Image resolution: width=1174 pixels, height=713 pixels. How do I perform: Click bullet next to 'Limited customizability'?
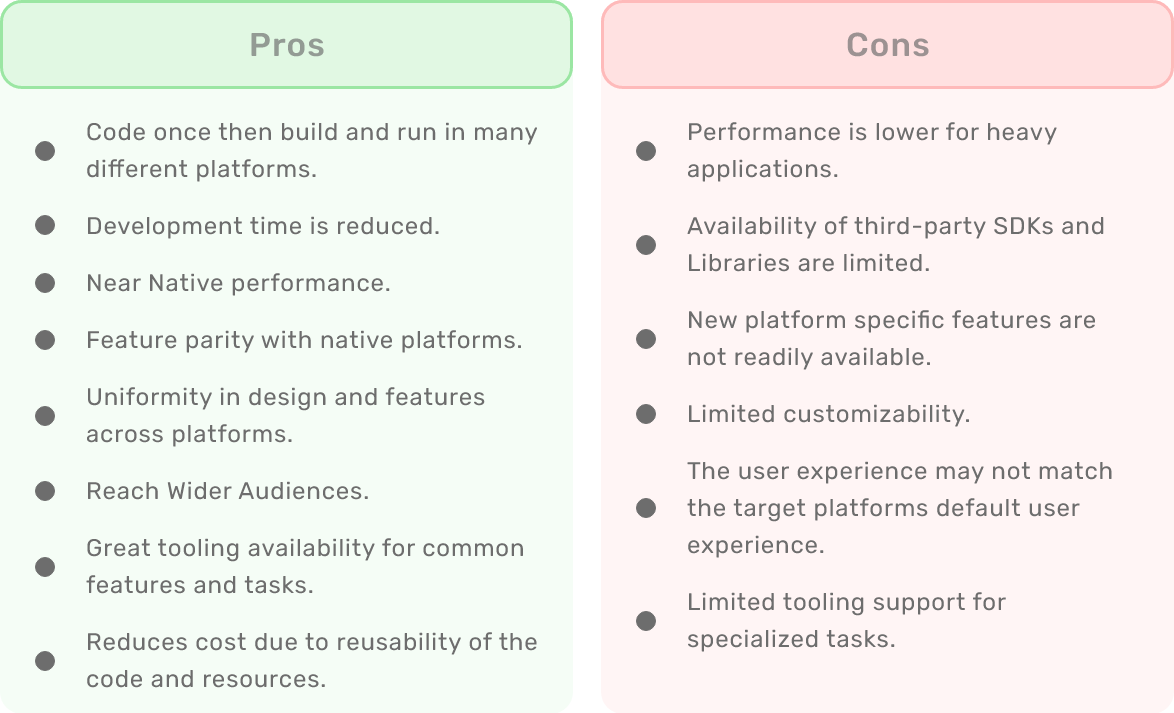tap(646, 414)
